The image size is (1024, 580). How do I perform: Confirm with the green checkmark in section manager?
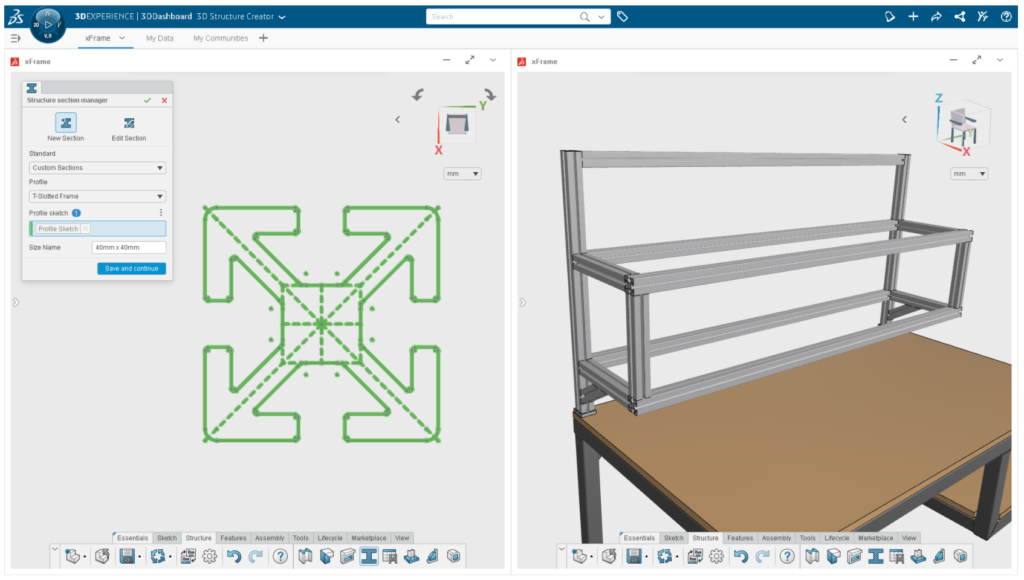click(x=148, y=101)
